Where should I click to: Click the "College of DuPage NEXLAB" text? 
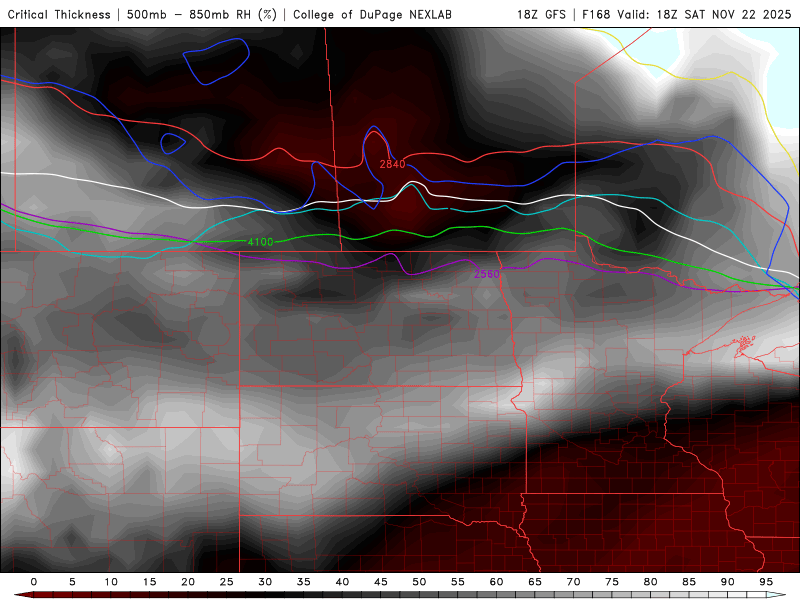pyautogui.click(x=372, y=15)
